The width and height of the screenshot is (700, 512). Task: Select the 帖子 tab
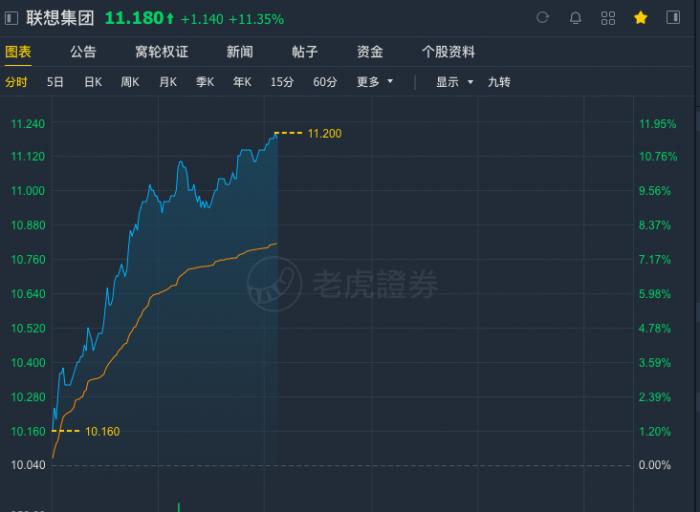tap(304, 52)
